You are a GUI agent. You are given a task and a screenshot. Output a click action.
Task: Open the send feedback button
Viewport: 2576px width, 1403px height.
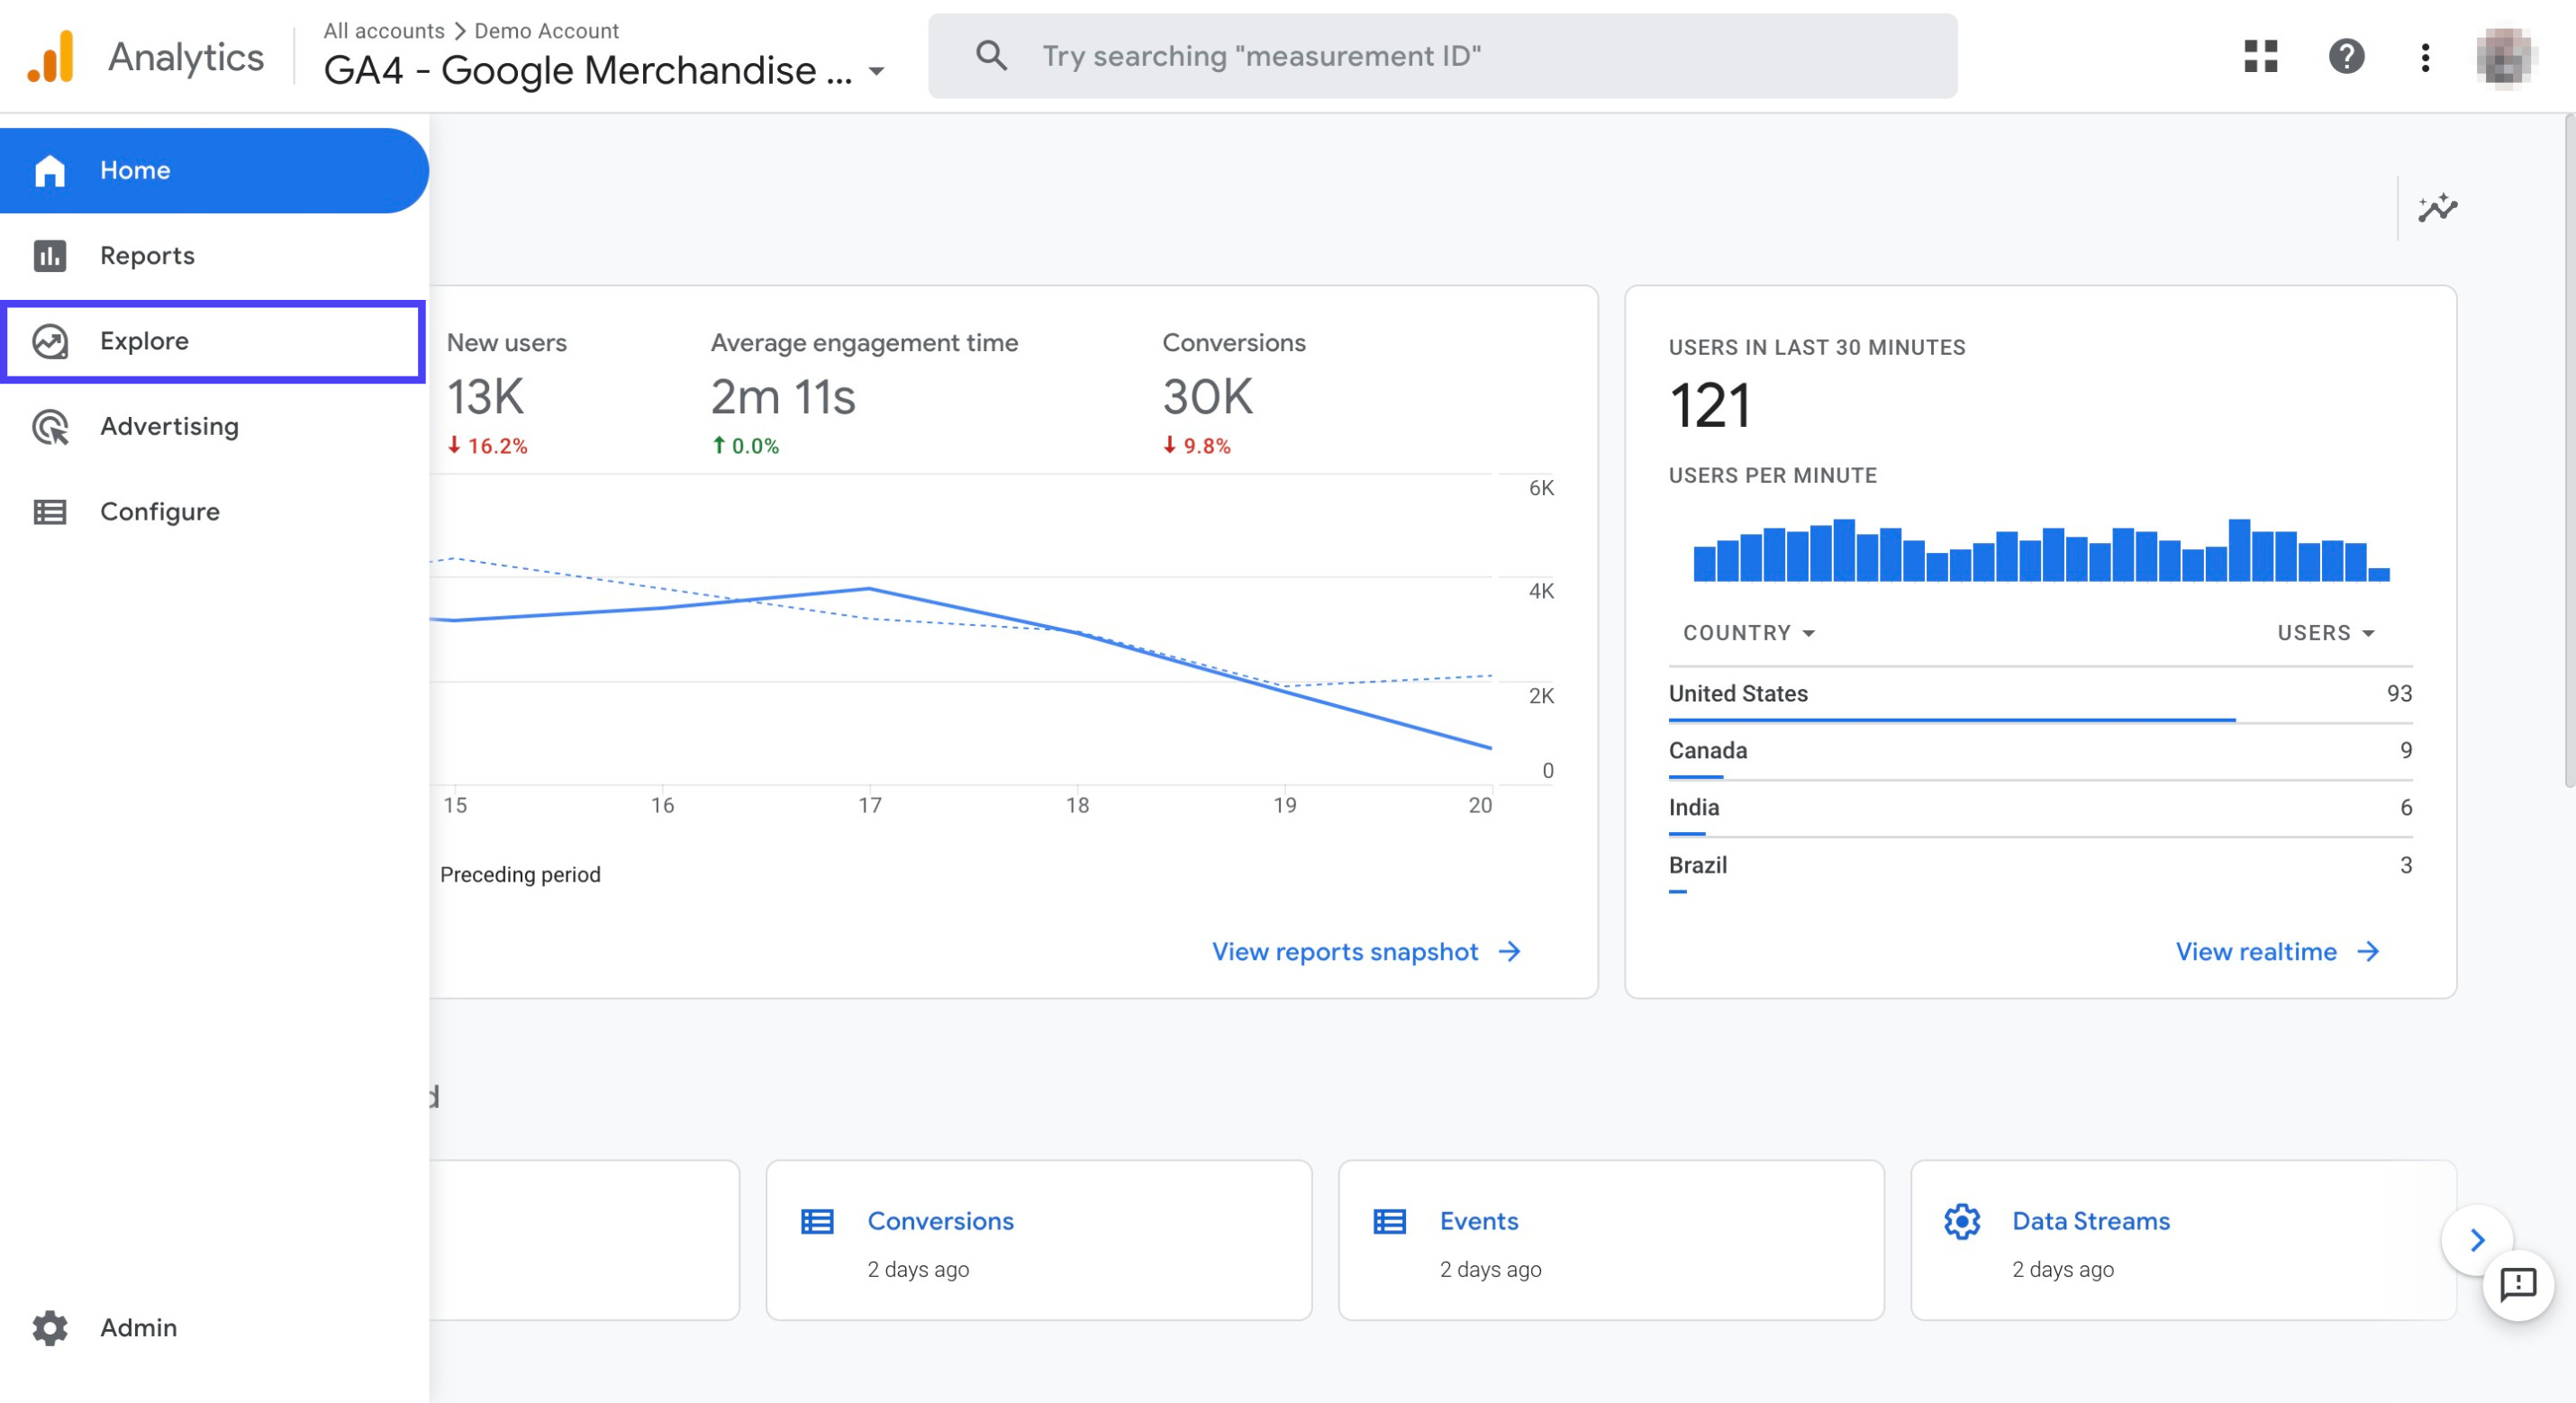click(x=2517, y=1284)
